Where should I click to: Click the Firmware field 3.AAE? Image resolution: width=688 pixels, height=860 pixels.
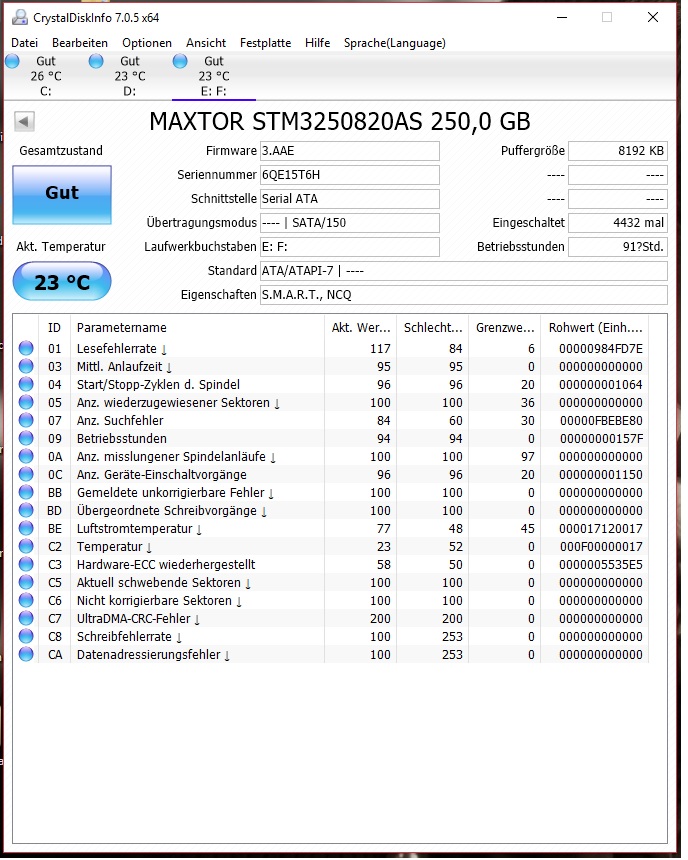349,151
